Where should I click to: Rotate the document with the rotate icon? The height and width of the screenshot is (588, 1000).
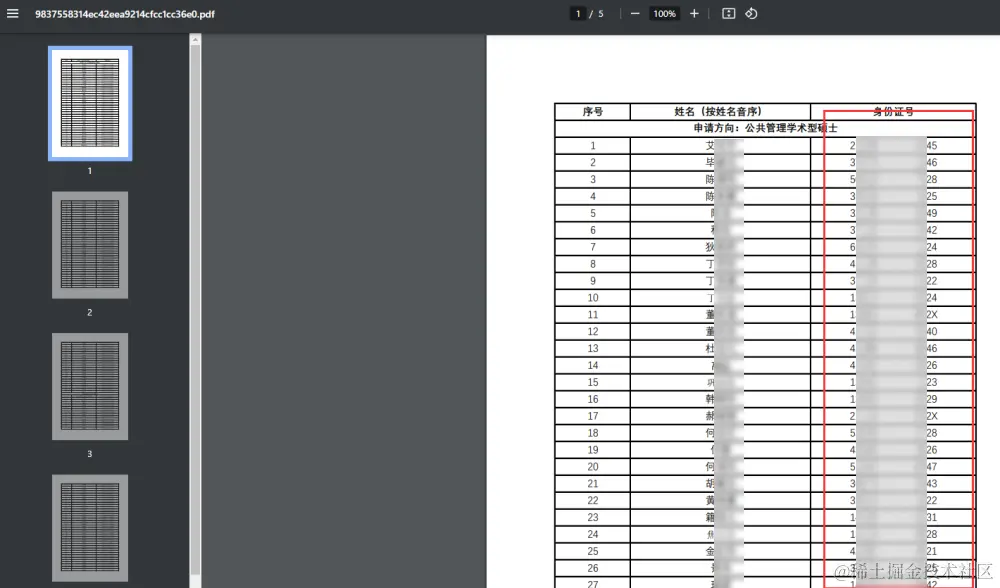click(751, 13)
